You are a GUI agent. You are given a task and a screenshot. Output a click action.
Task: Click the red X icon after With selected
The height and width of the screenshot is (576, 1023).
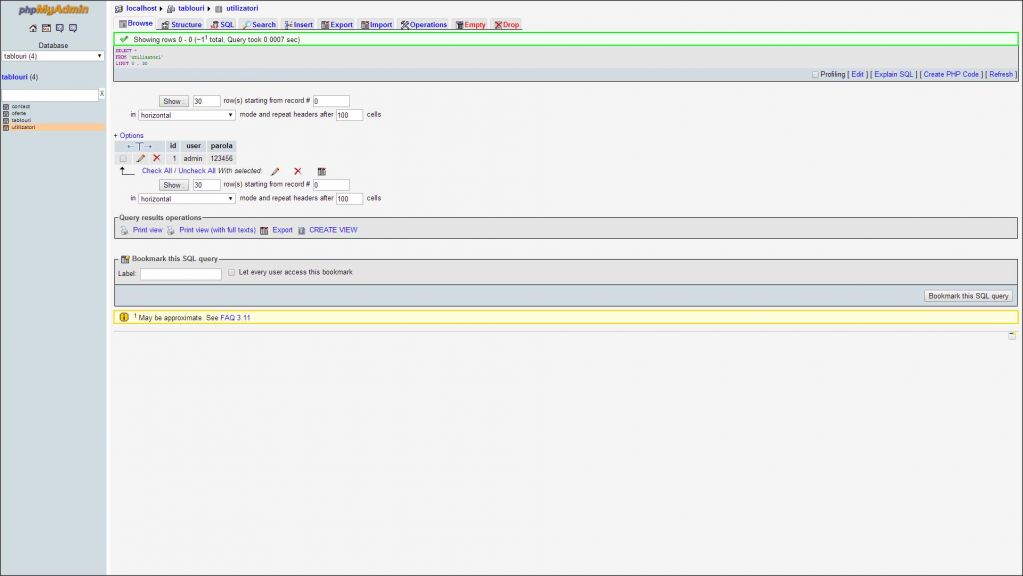pyautogui.click(x=297, y=171)
